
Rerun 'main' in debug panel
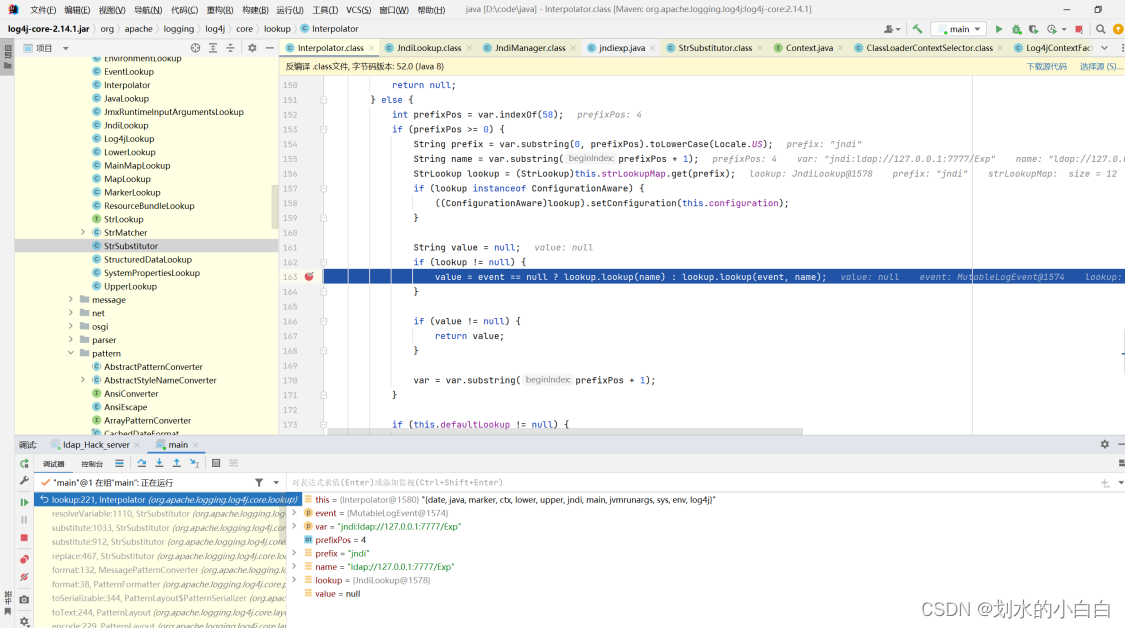click(24, 464)
